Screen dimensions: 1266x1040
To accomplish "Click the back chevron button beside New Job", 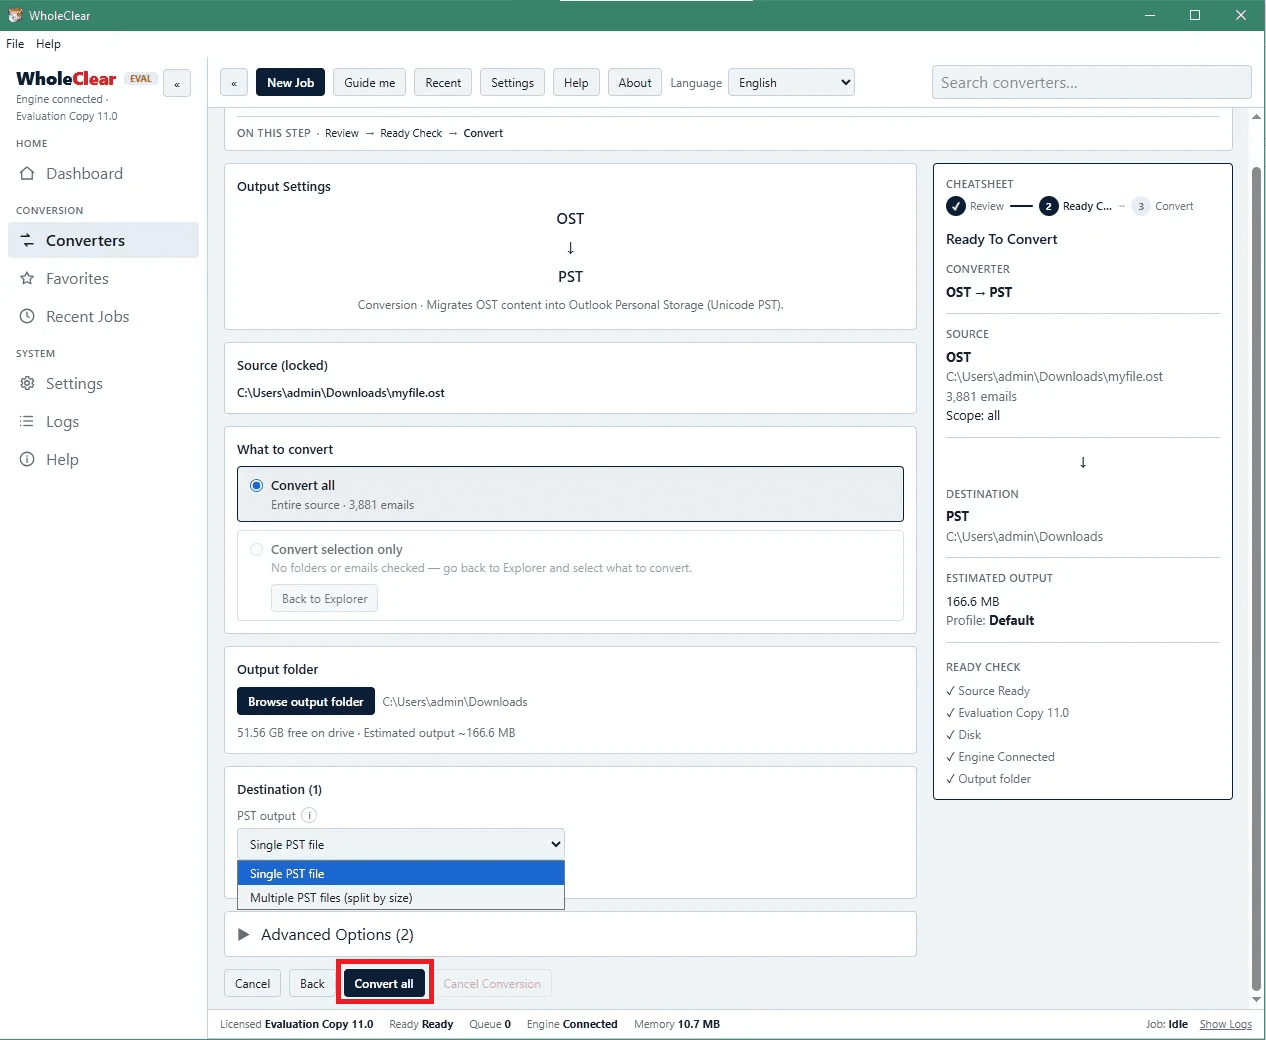I will coord(234,83).
